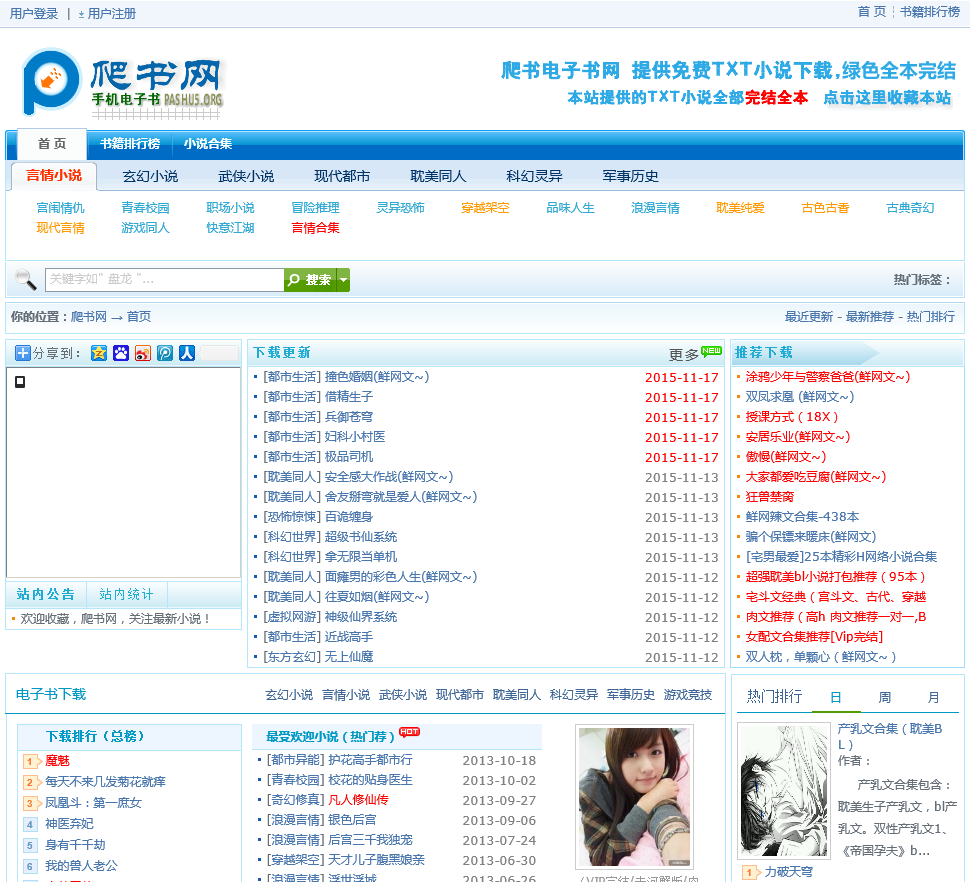Open 书籍排行榜 link in top right
Screen dimensions: 970x882
pyautogui.click(x=929, y=12)
